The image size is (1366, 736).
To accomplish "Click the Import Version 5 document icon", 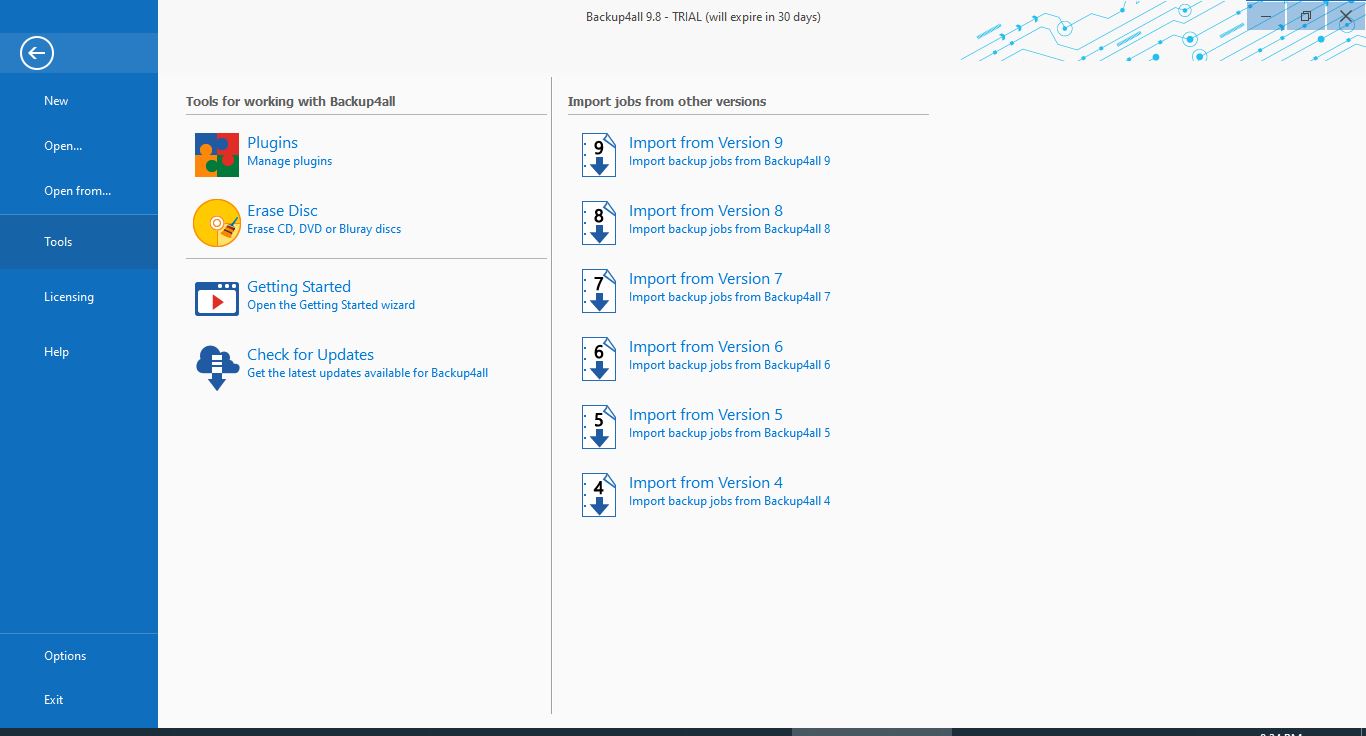I will [x=599, y=427].
